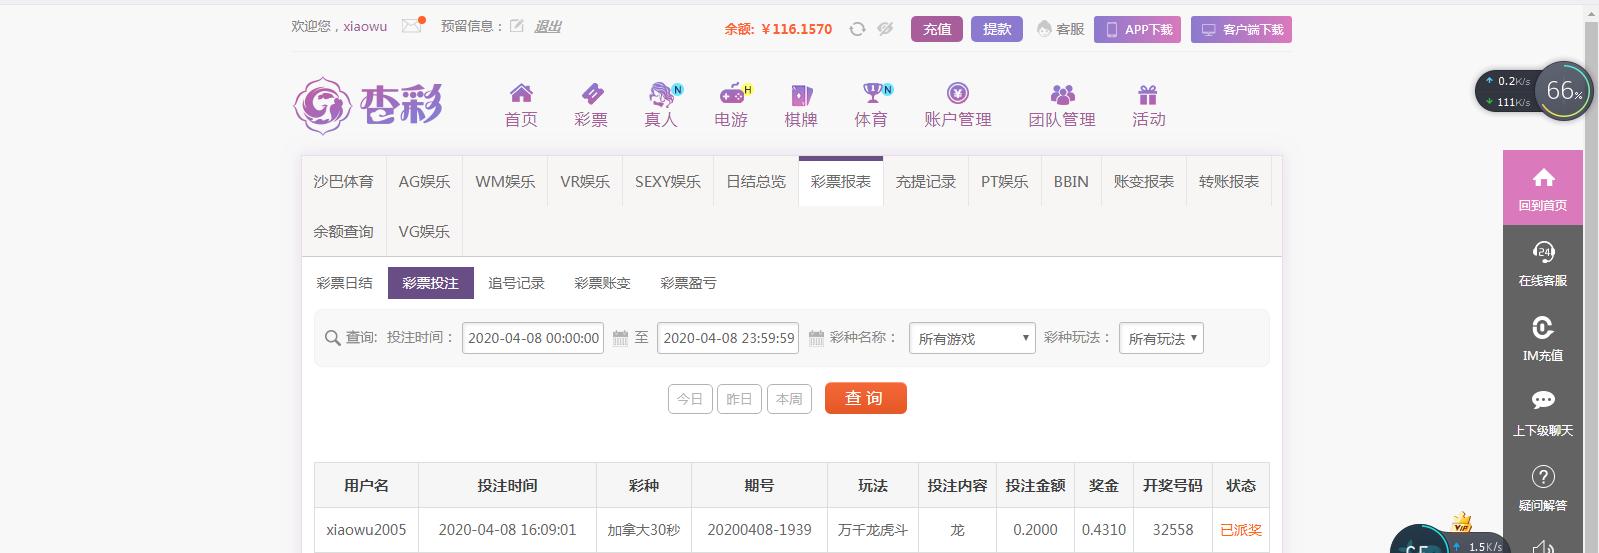1599x553 pixels.
Task: Open the 体育 trophy icon
Action: 874,93
